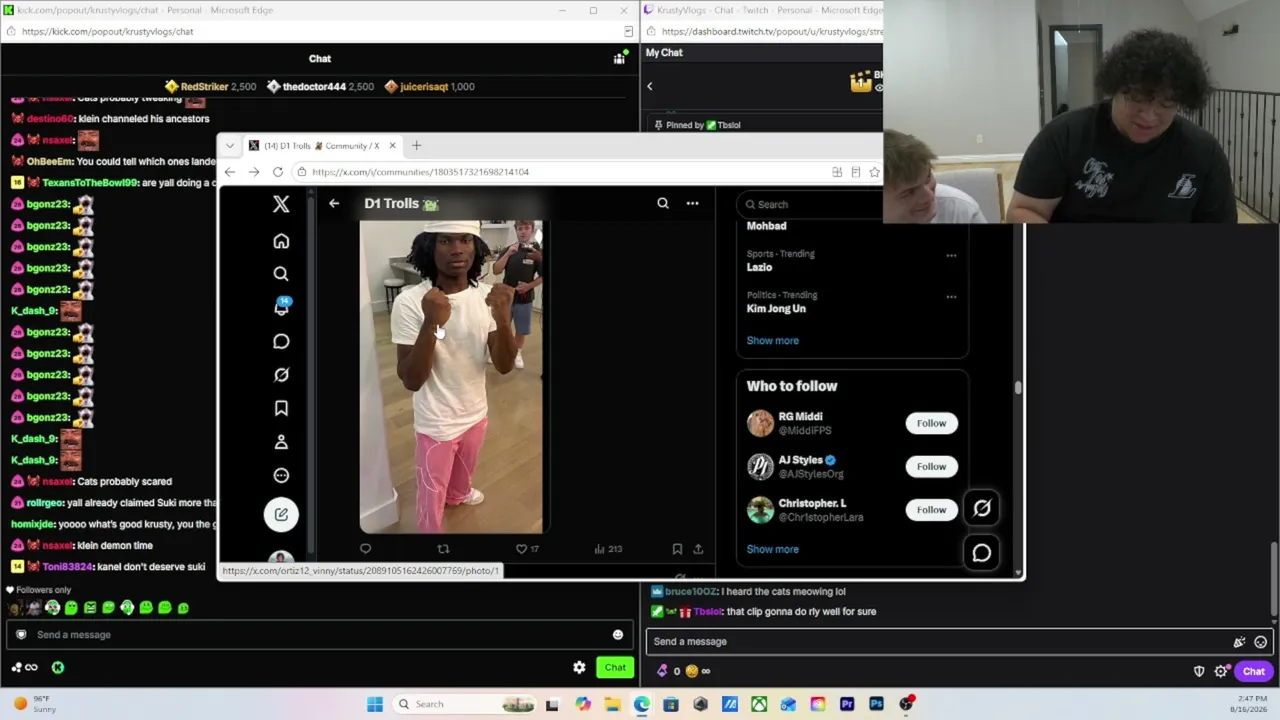
Task: Open floating messages button on X
Action: click(x=982, y=553)
